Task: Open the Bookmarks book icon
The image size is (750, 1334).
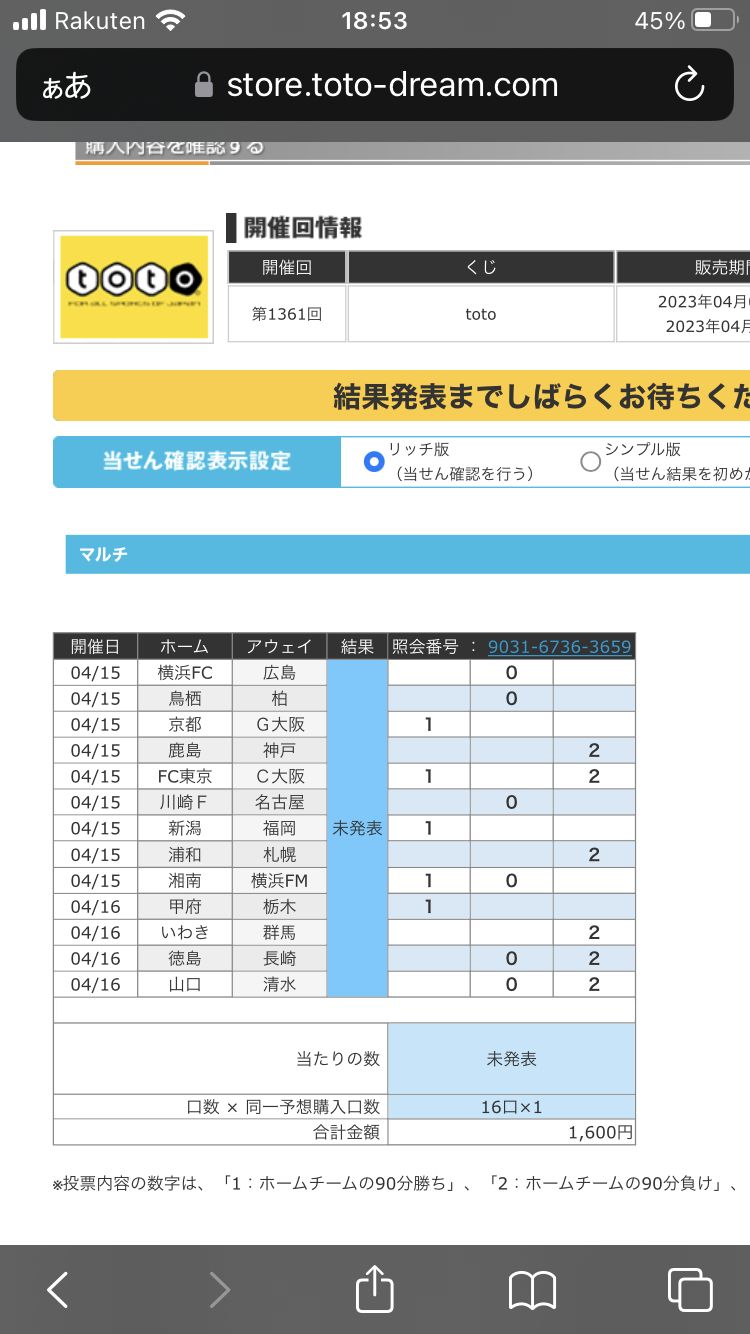Action: (532, 1289)
